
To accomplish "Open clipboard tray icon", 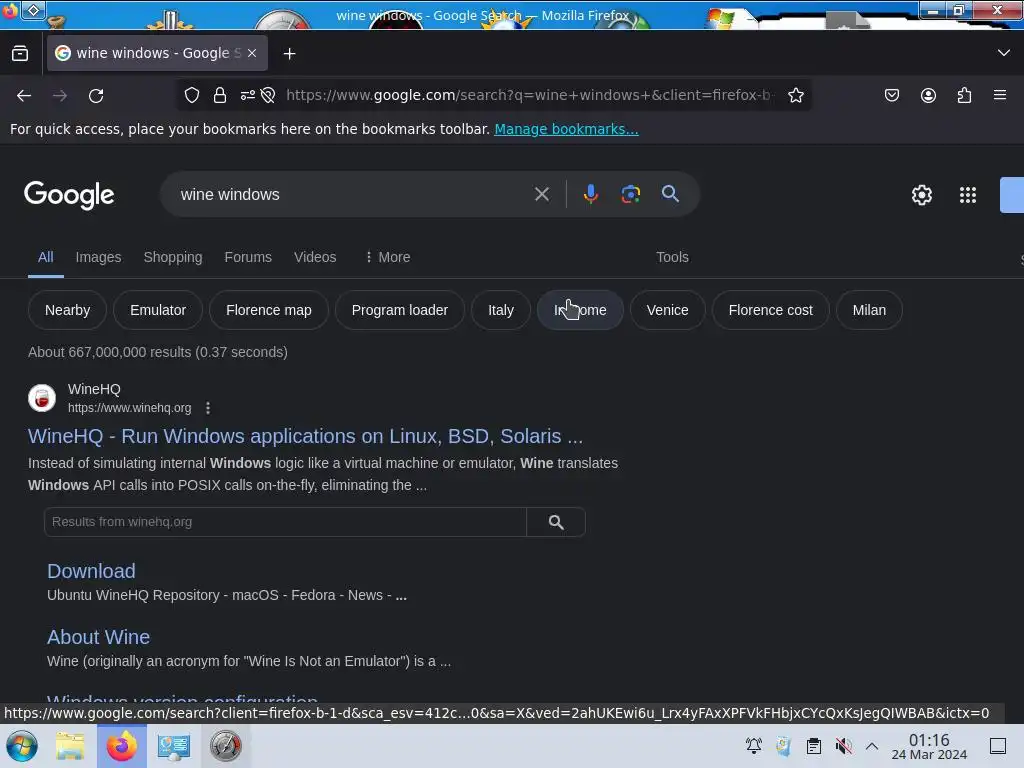I will coord(813,746).
